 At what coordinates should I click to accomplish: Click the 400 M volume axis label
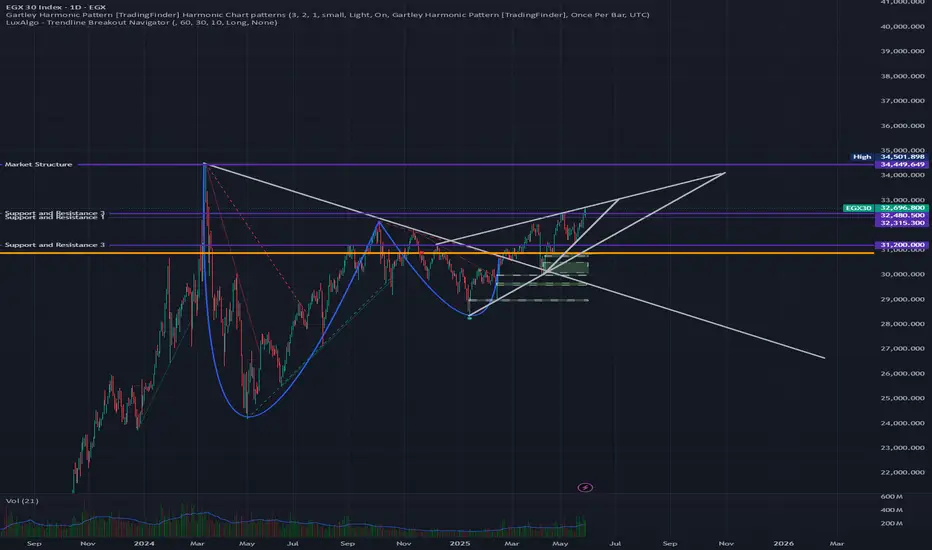(891, 510)
